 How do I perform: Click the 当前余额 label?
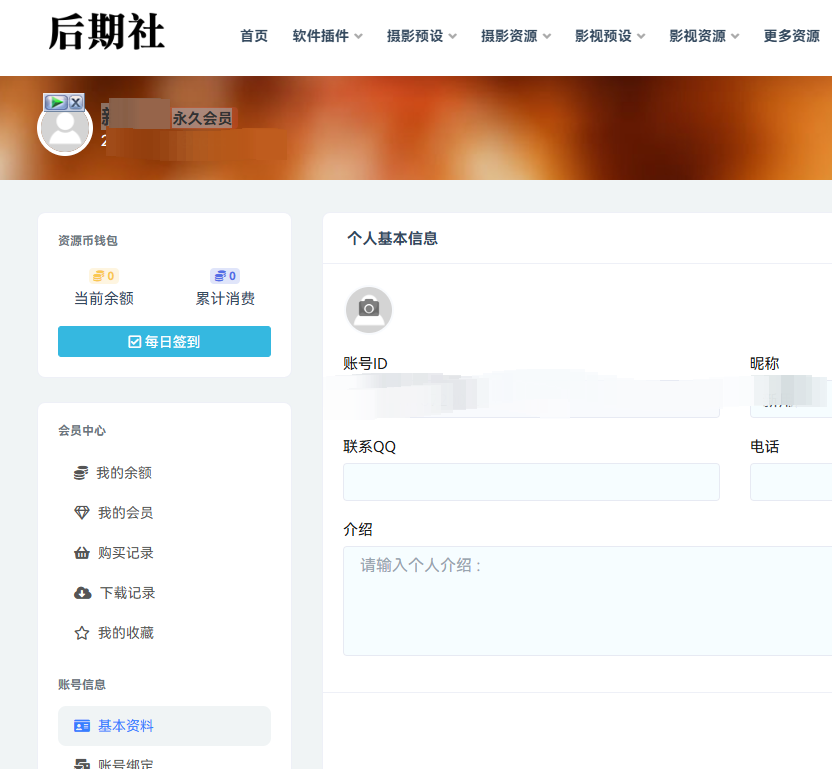104,298
